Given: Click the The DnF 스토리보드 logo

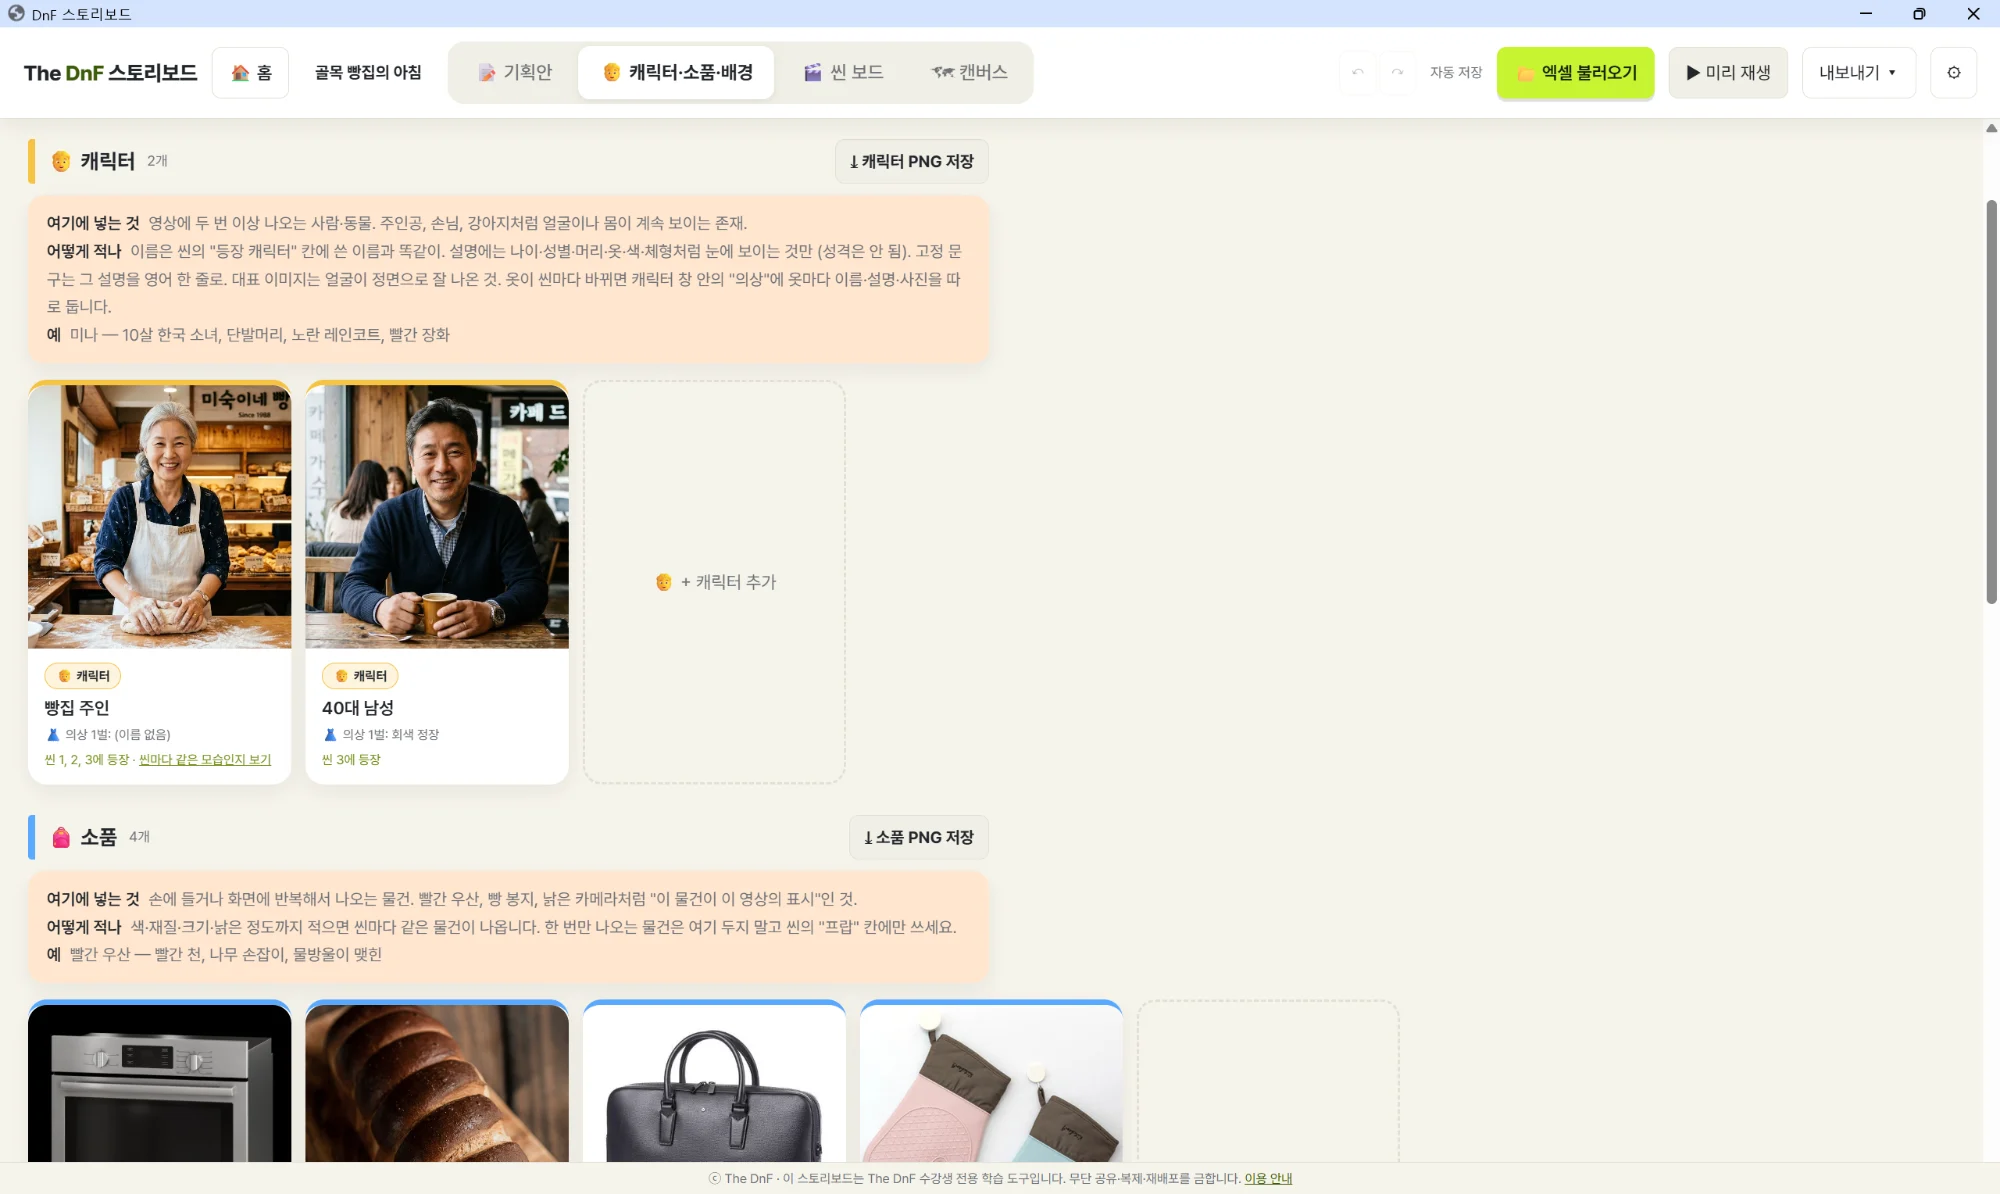Looking at the screenshot, I should coord(110,72).
